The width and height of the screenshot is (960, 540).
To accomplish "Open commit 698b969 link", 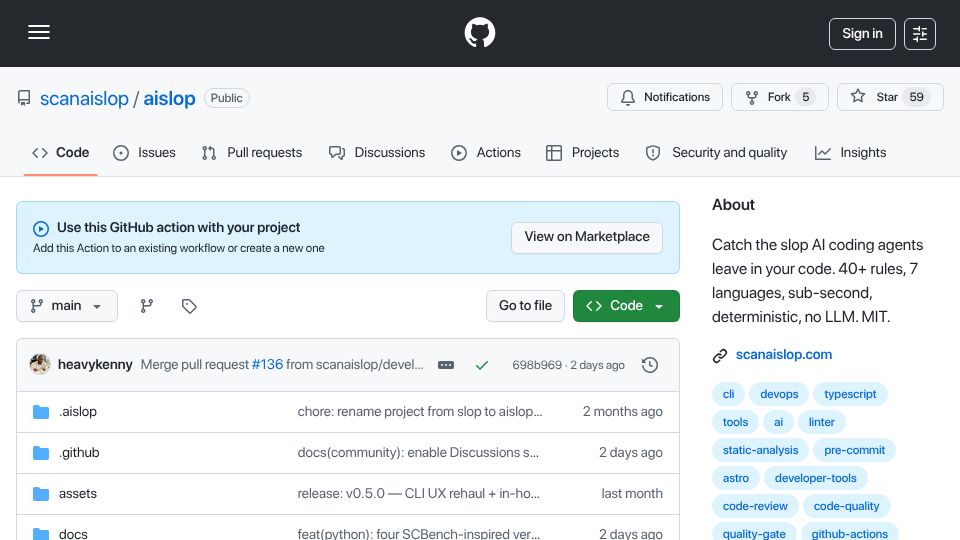I will coord(537,365).
